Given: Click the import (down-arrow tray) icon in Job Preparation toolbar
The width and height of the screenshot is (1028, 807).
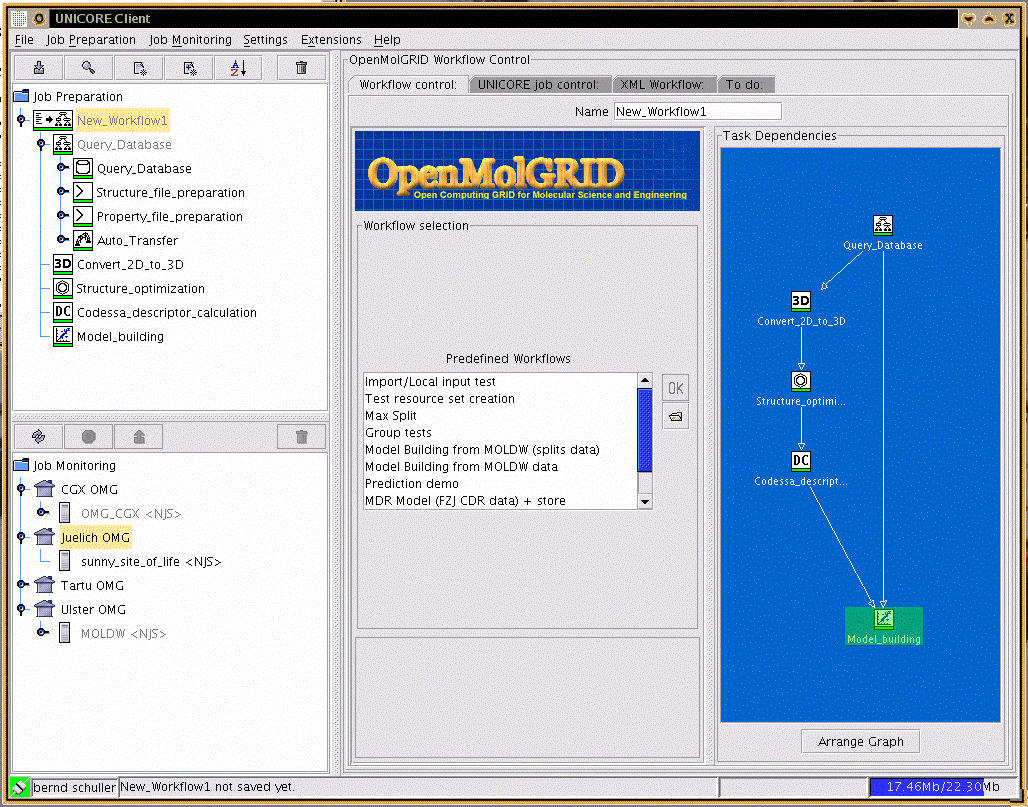Looking at the screenshot, I should pos(39,68).
